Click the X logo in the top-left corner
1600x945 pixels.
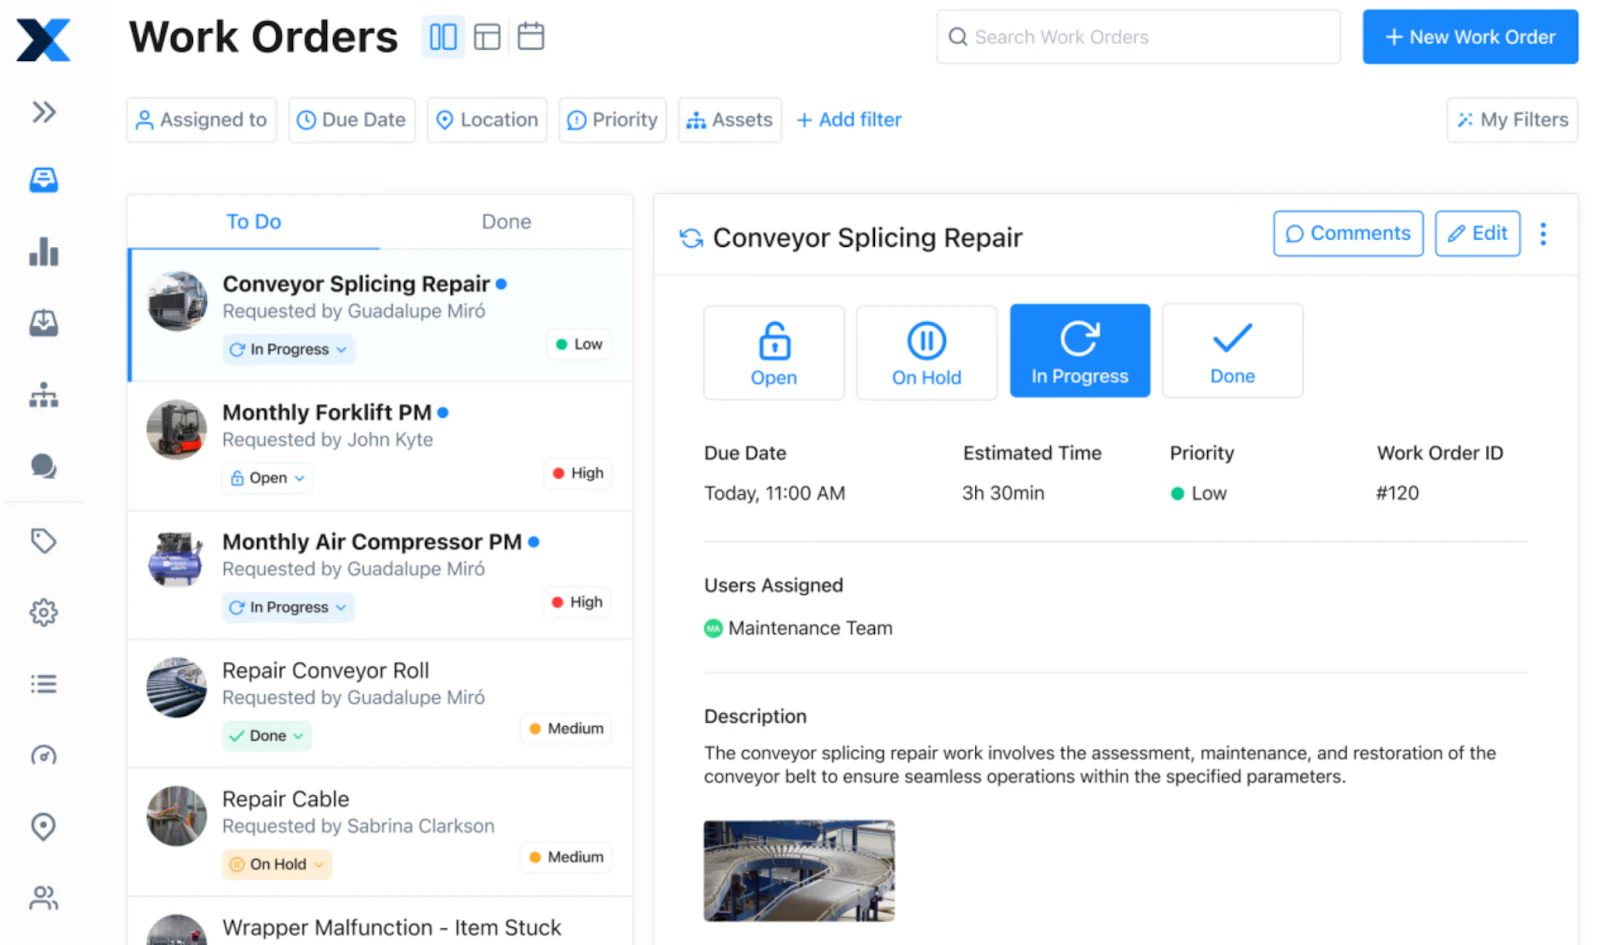point(43,41)
